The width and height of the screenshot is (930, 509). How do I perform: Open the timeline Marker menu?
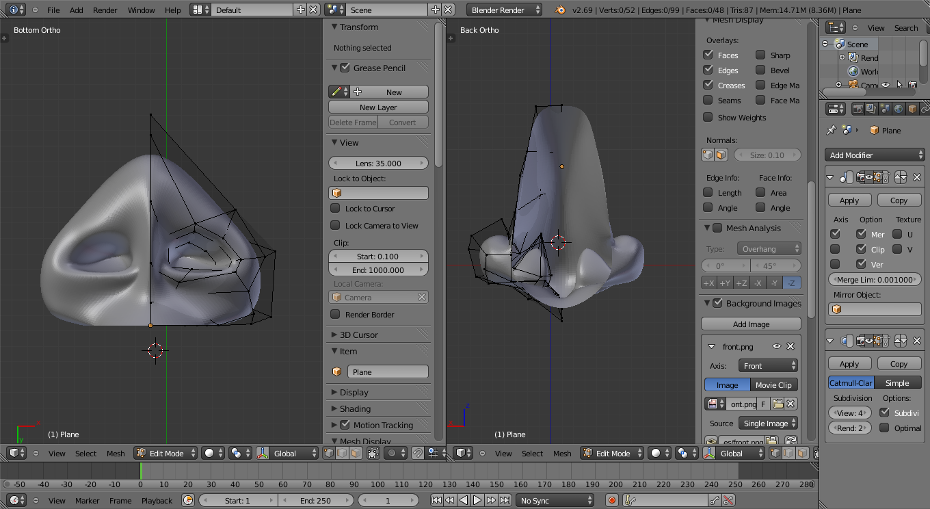pos(87,501)
